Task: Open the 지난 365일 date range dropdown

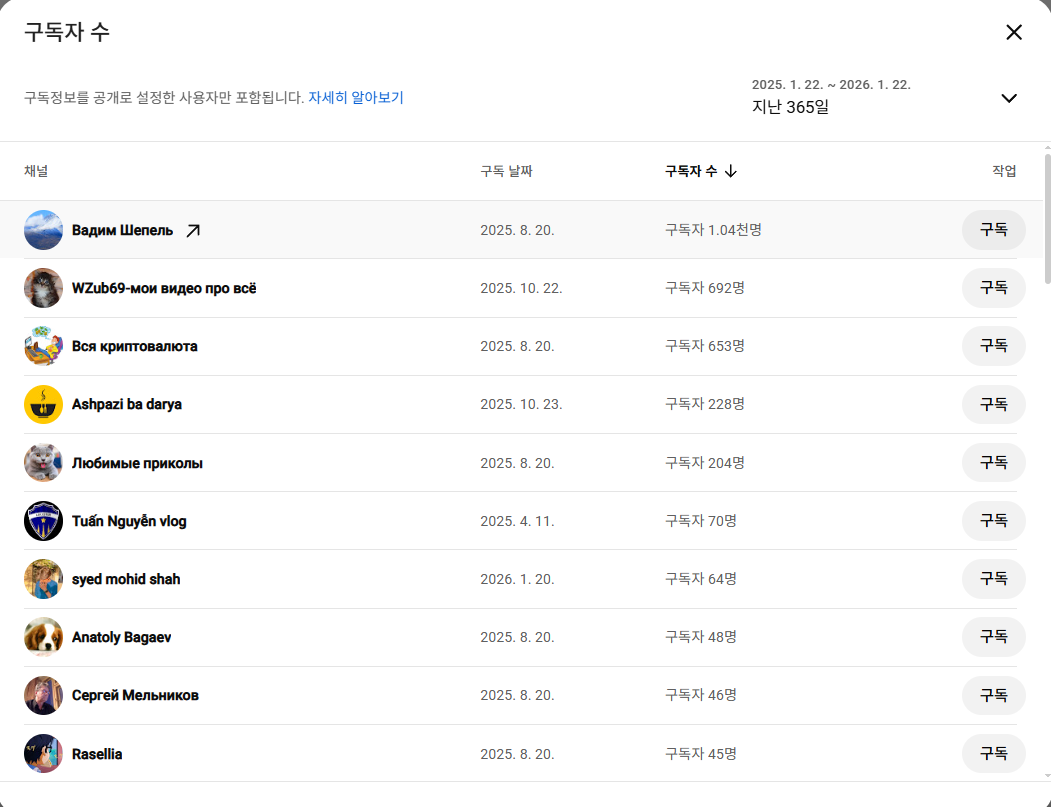Action: [1009, 98]
